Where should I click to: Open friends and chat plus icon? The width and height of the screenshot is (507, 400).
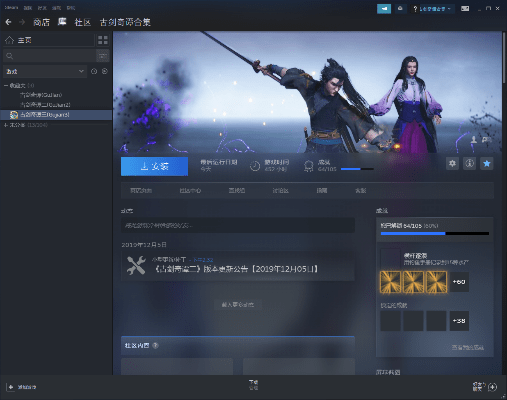[x=492, y=387]
